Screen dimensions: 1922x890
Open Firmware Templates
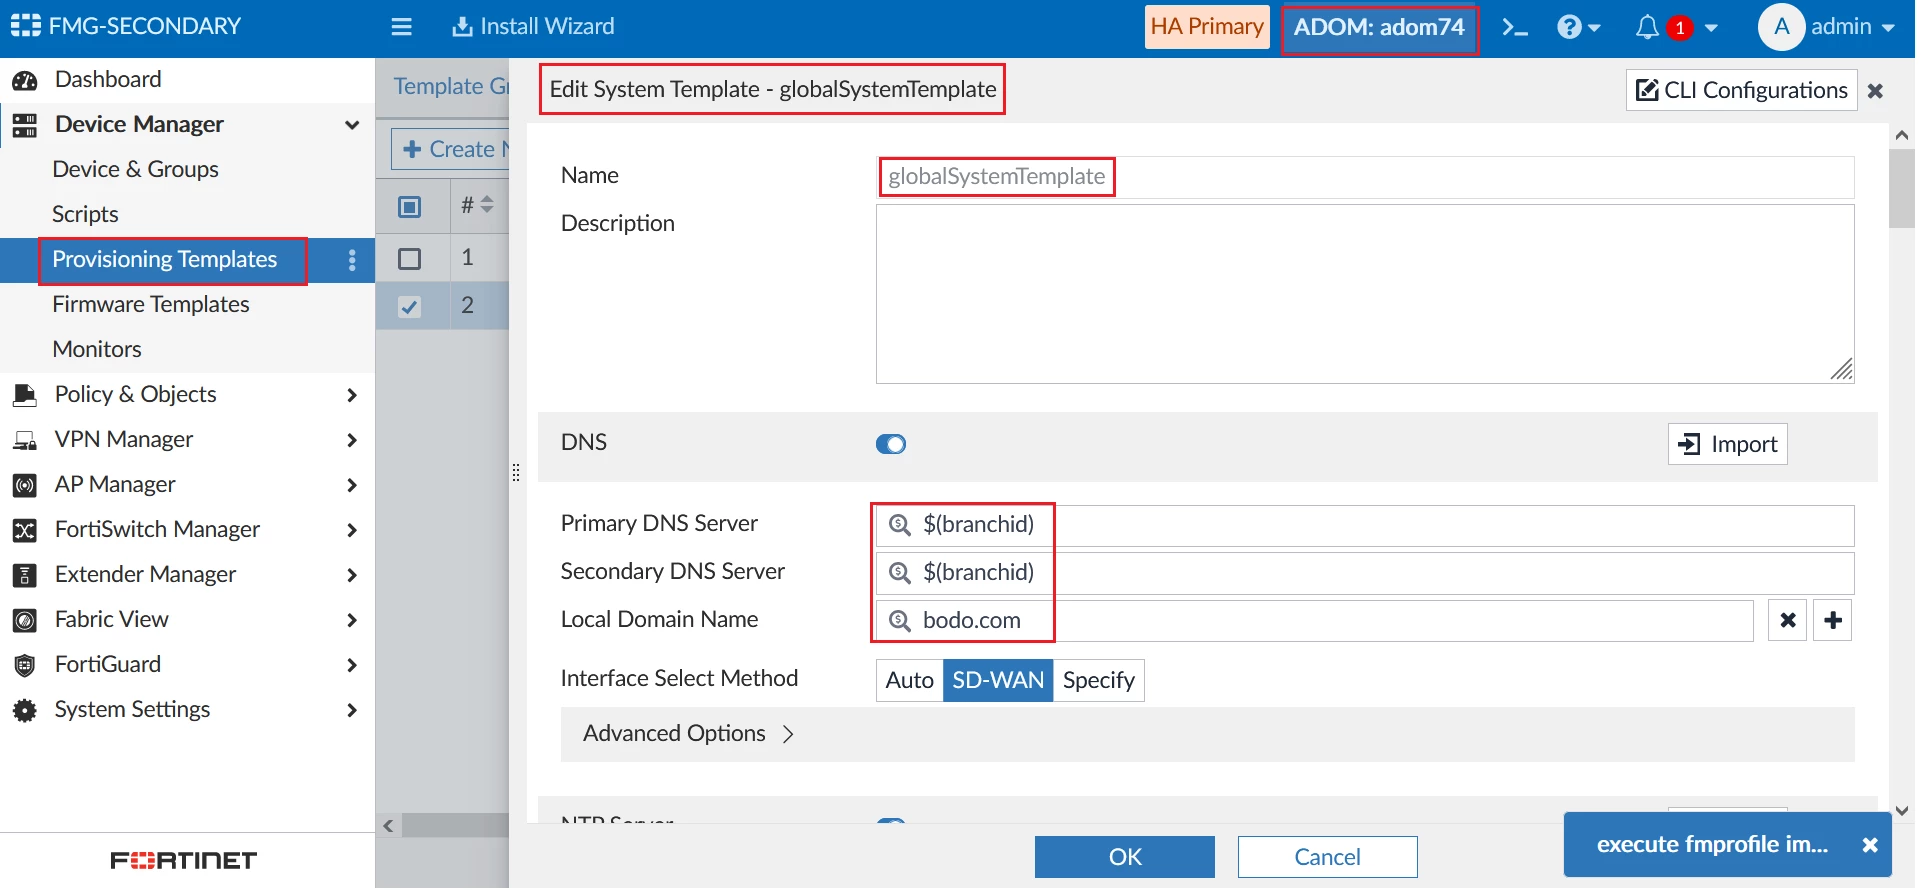[151, 305]
